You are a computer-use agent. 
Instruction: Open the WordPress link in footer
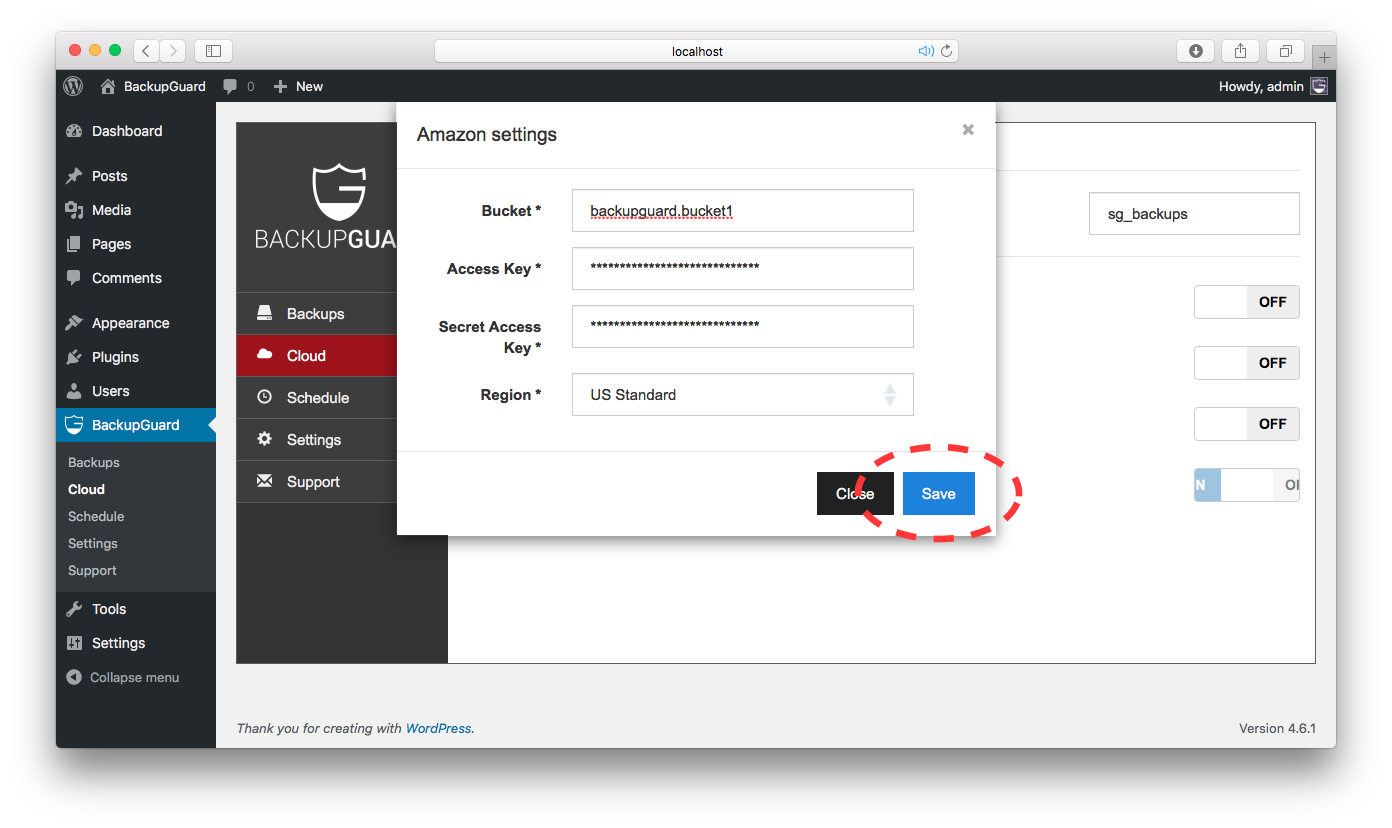pos(438,728)
